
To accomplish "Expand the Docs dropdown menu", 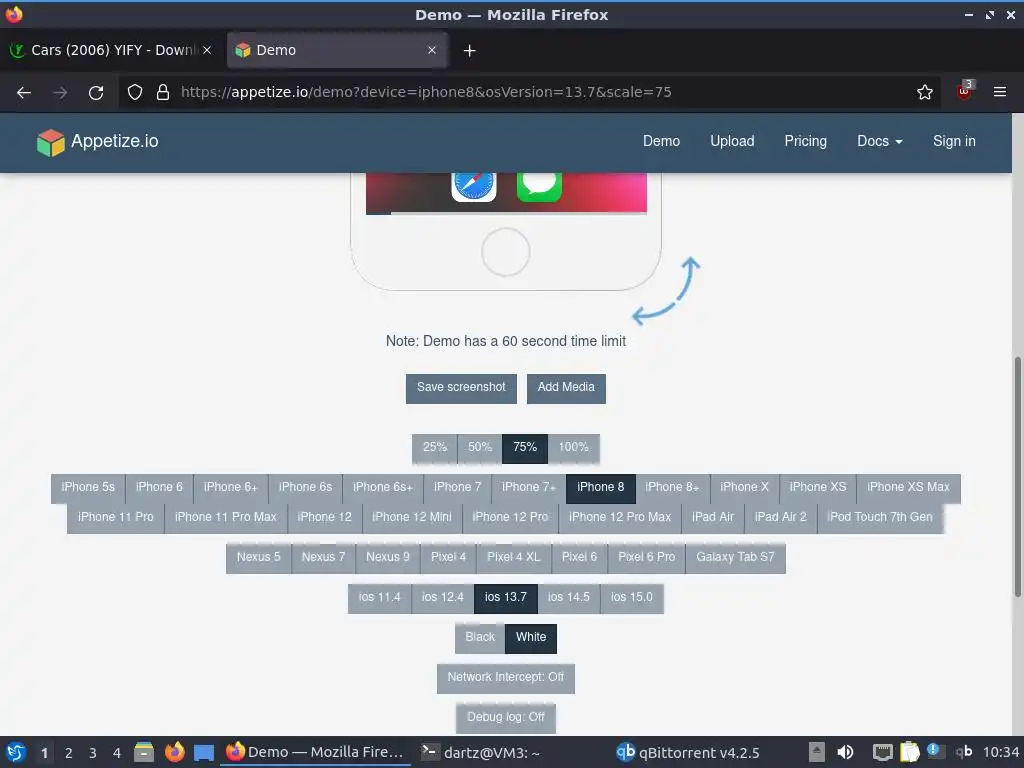I will [x=879, y=141].
